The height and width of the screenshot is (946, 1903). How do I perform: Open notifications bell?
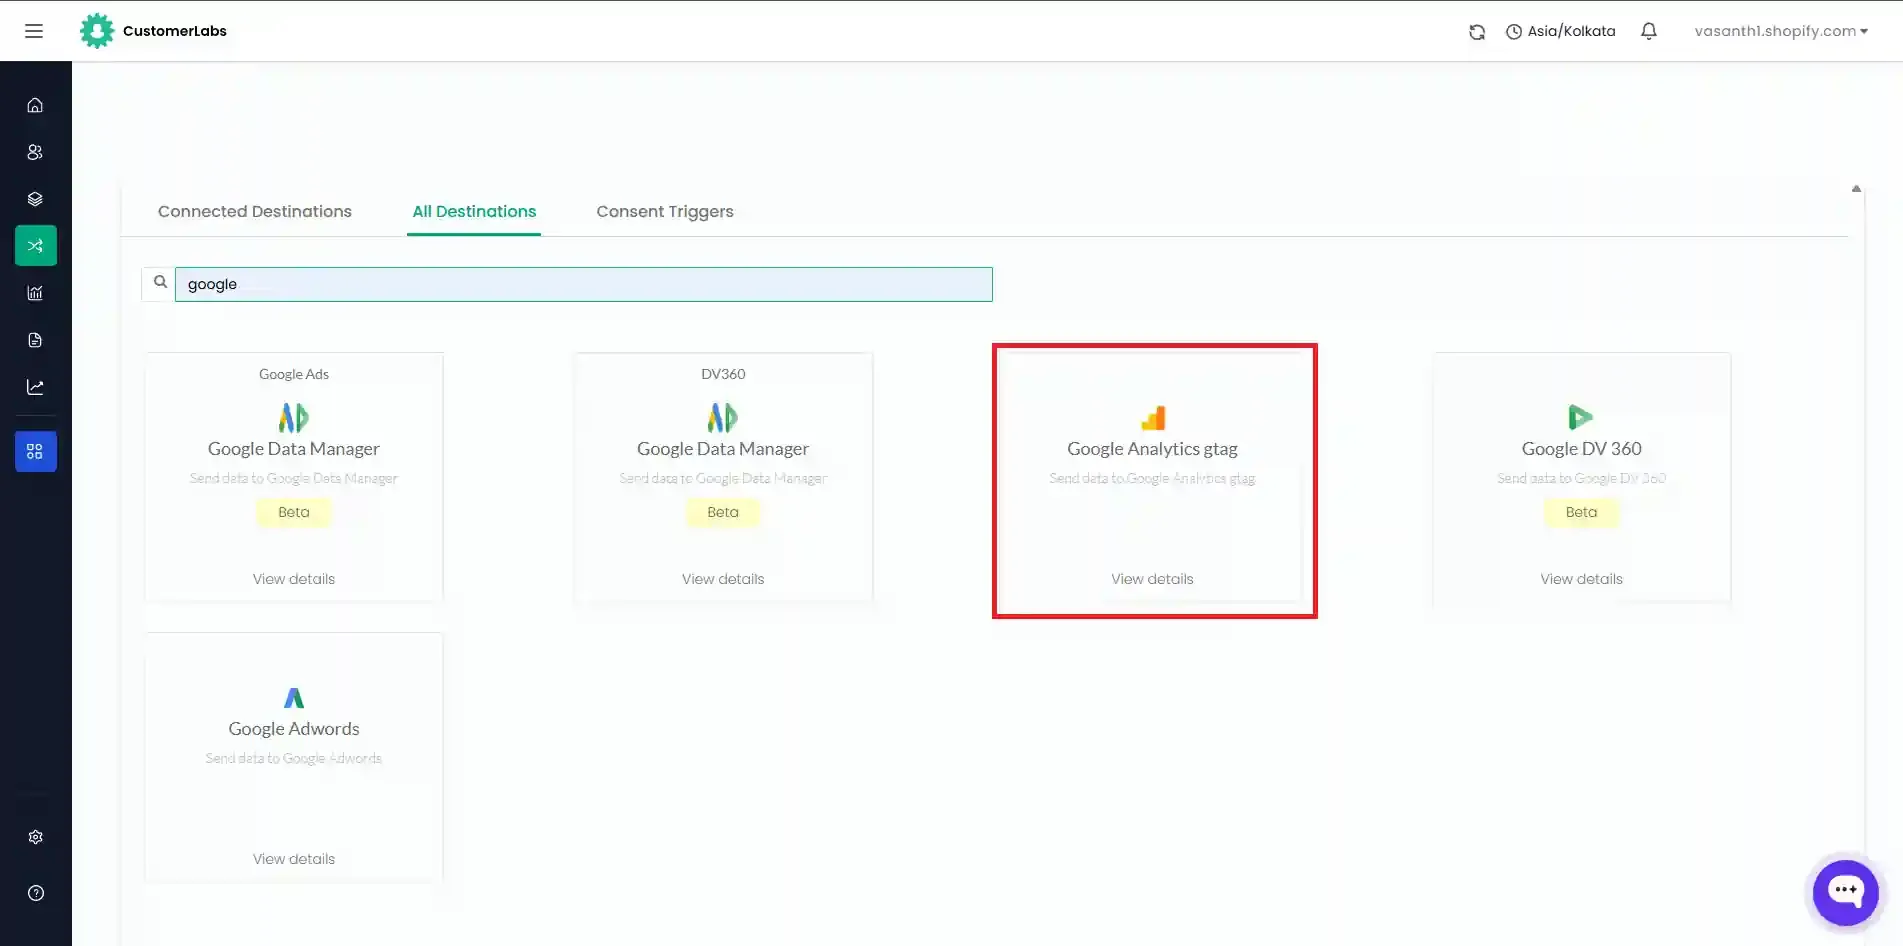point(1649,31)
